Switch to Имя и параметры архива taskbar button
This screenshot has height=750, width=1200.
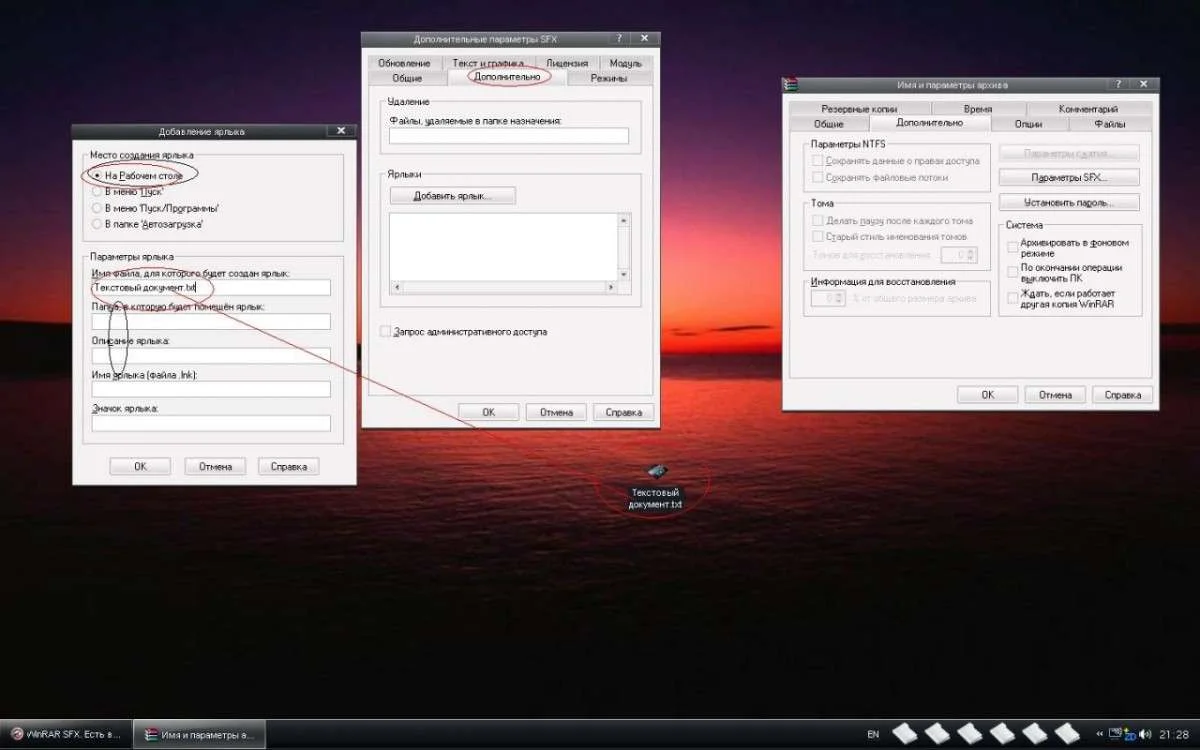point(198,733)
